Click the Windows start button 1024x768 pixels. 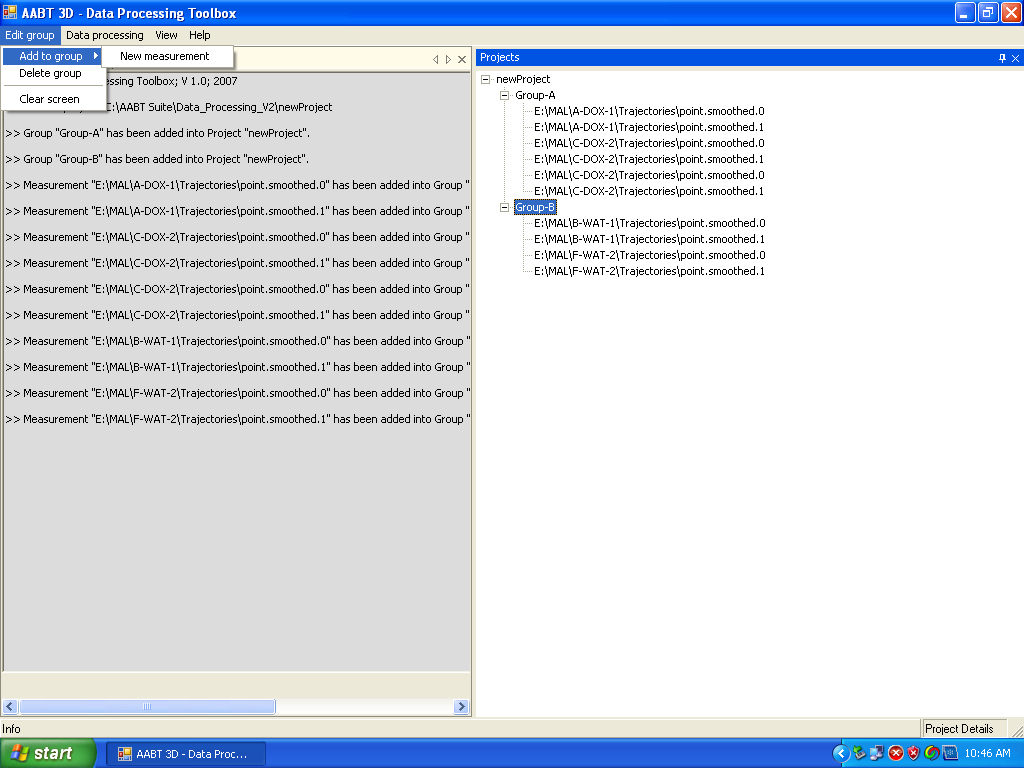pos(47,754)
